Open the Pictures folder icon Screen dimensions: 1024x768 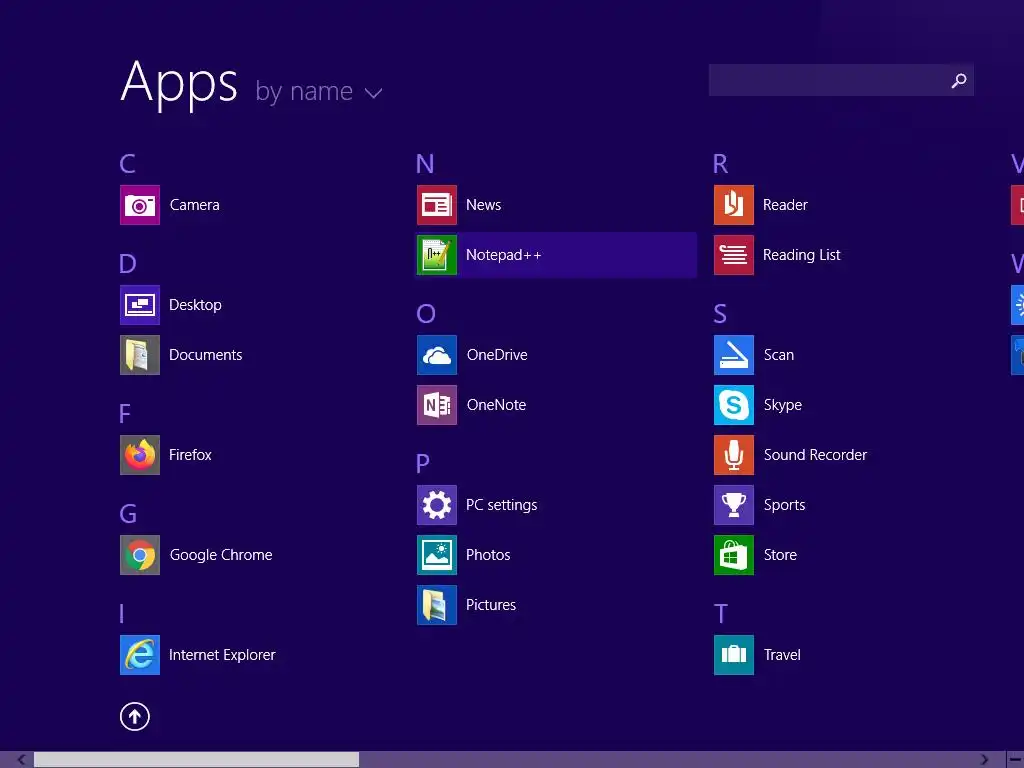point(437,605)
